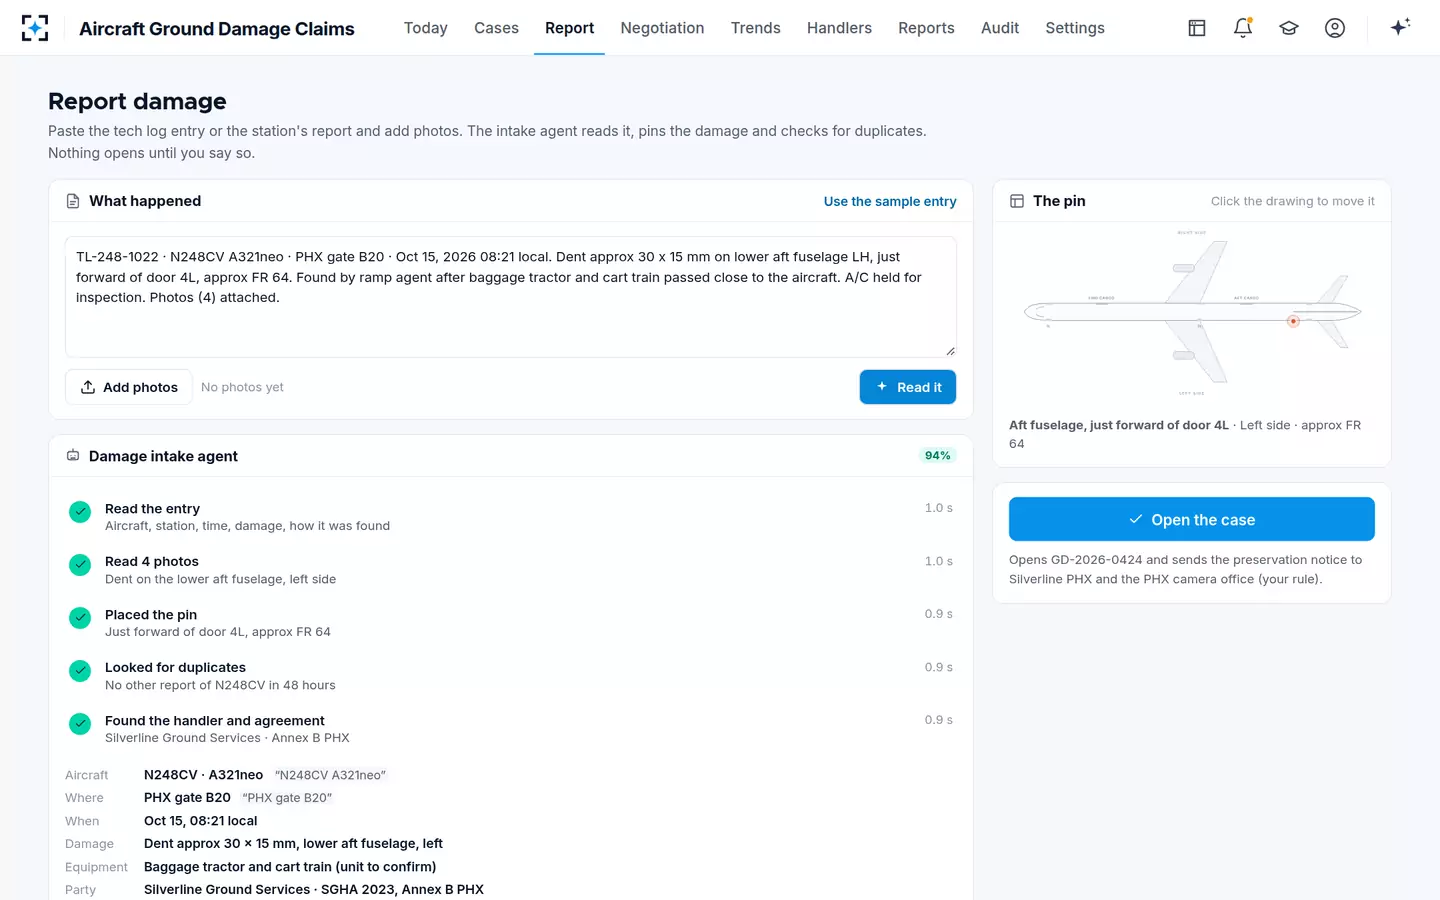Go to the Today tab
The height and width of the screenshot is (900, 1440).
[x=426, y=28]
